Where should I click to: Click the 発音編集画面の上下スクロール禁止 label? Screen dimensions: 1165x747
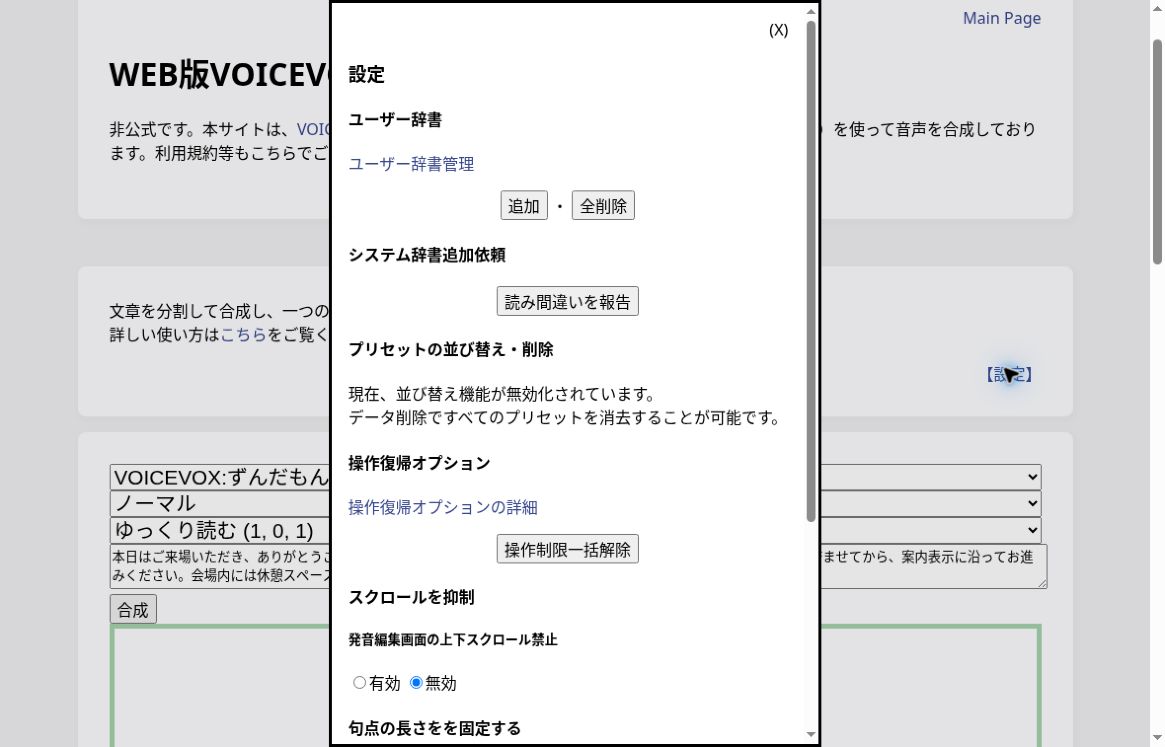[453, 639]
